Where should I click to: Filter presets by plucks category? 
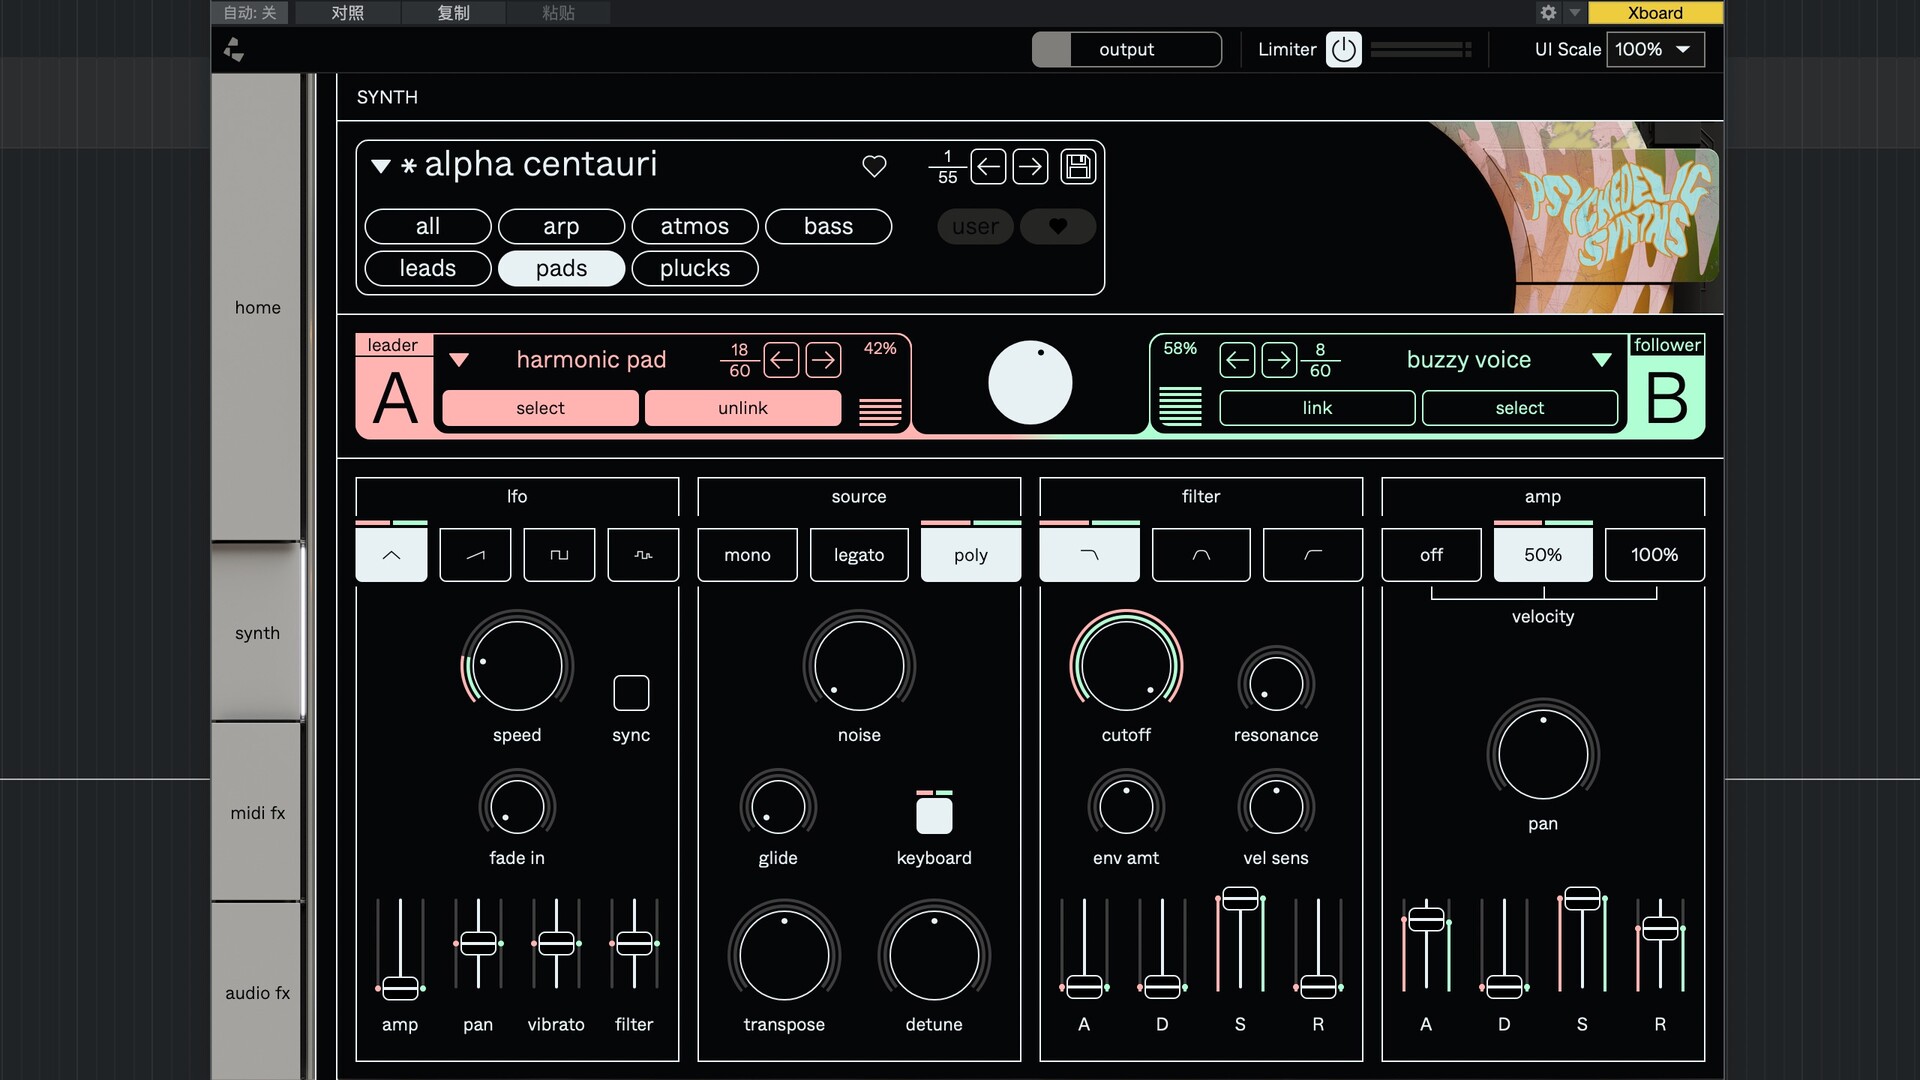695,268
